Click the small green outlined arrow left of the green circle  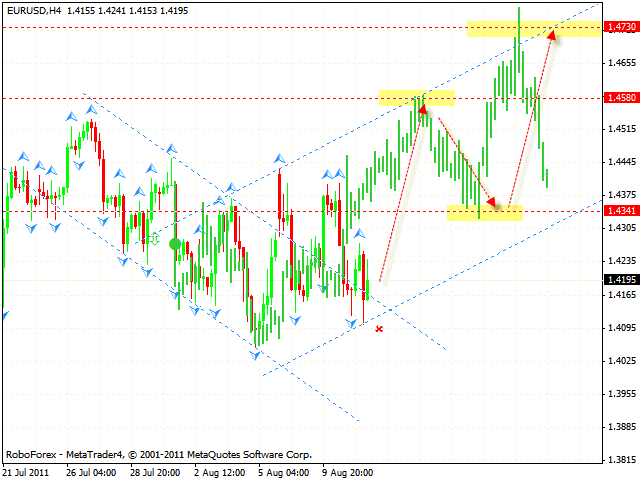(155, 239)
